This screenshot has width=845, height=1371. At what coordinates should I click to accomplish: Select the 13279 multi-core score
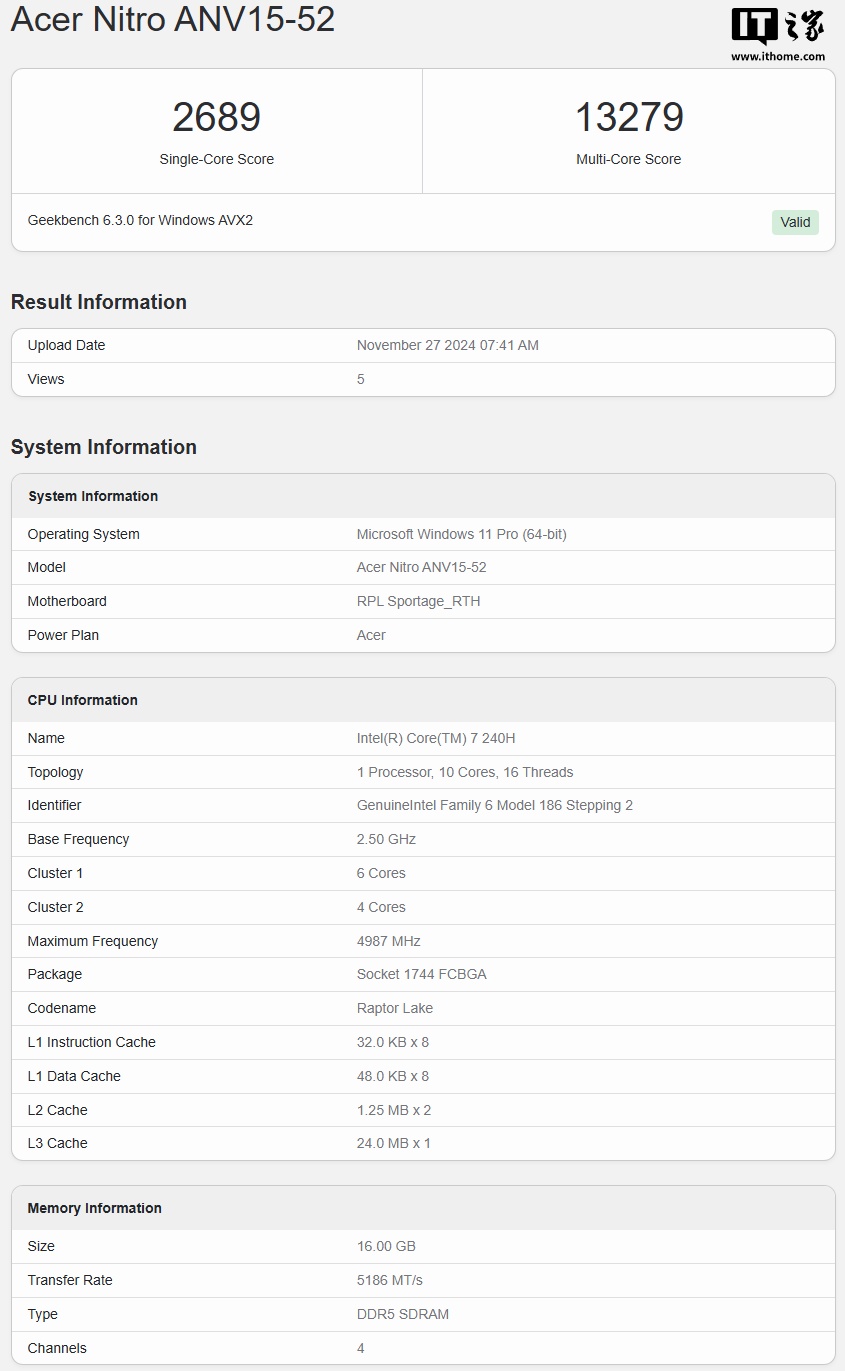click(628, 117)
